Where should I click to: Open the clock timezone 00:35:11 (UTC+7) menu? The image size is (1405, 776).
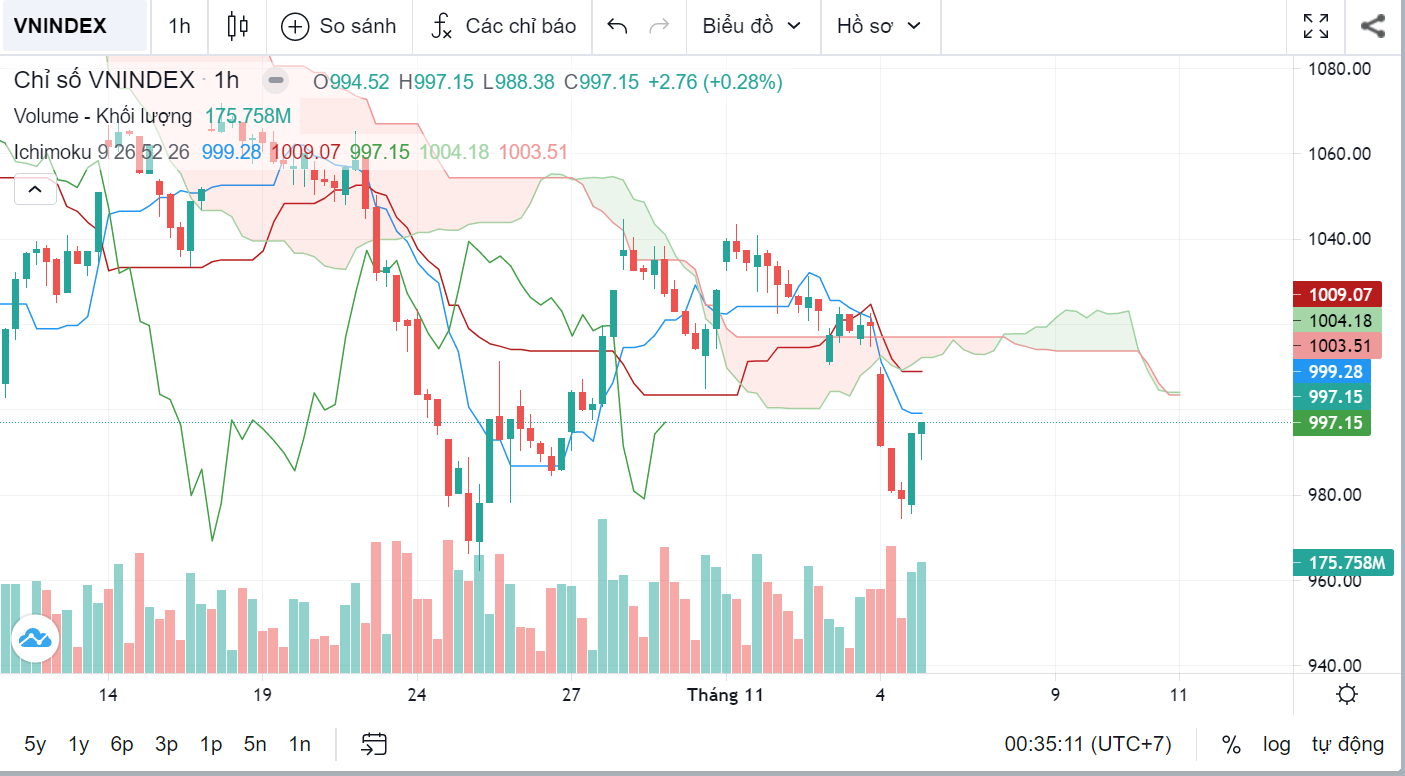(x=1088, y=744)
